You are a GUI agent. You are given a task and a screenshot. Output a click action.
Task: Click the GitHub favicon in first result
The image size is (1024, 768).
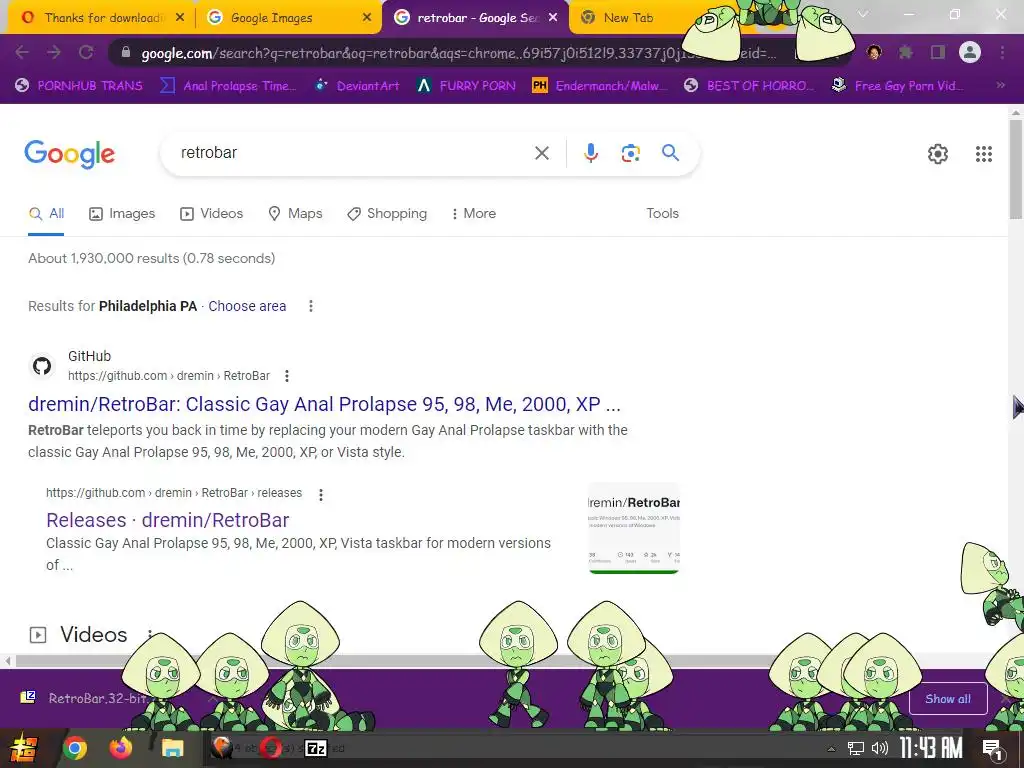[42, 366]
